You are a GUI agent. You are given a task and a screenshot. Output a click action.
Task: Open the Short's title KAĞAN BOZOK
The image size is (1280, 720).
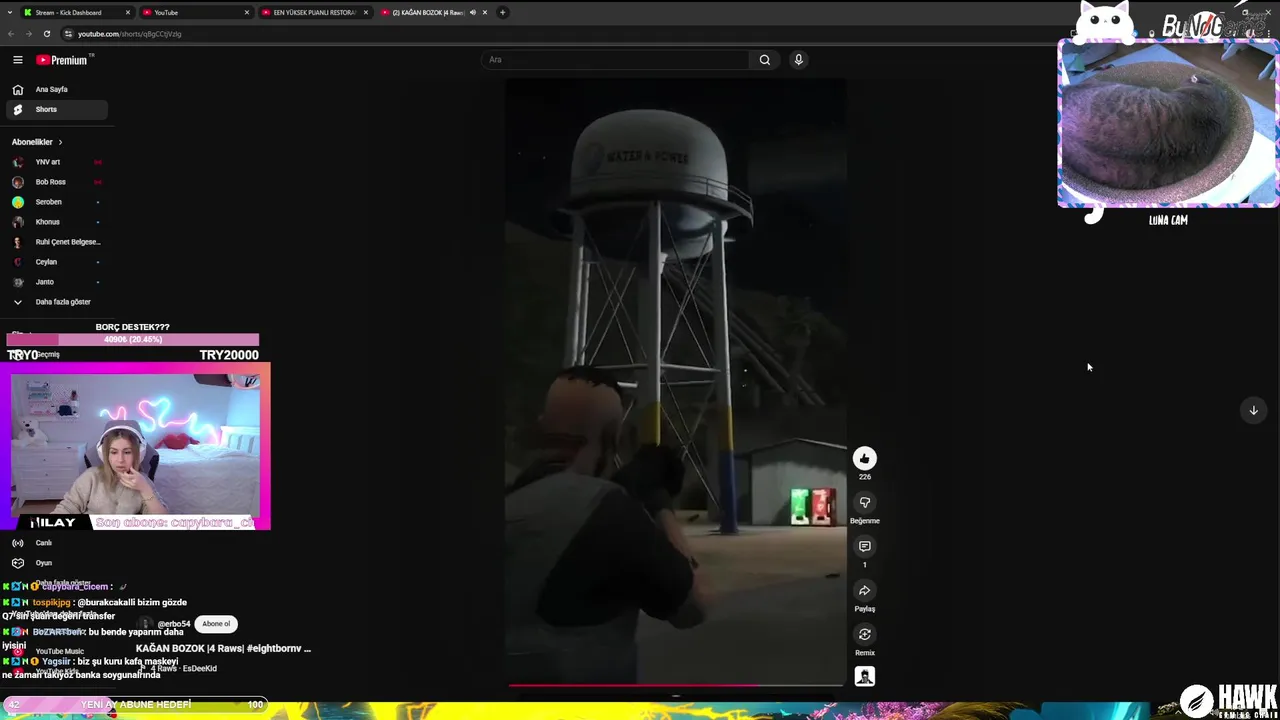pos(223,648)
